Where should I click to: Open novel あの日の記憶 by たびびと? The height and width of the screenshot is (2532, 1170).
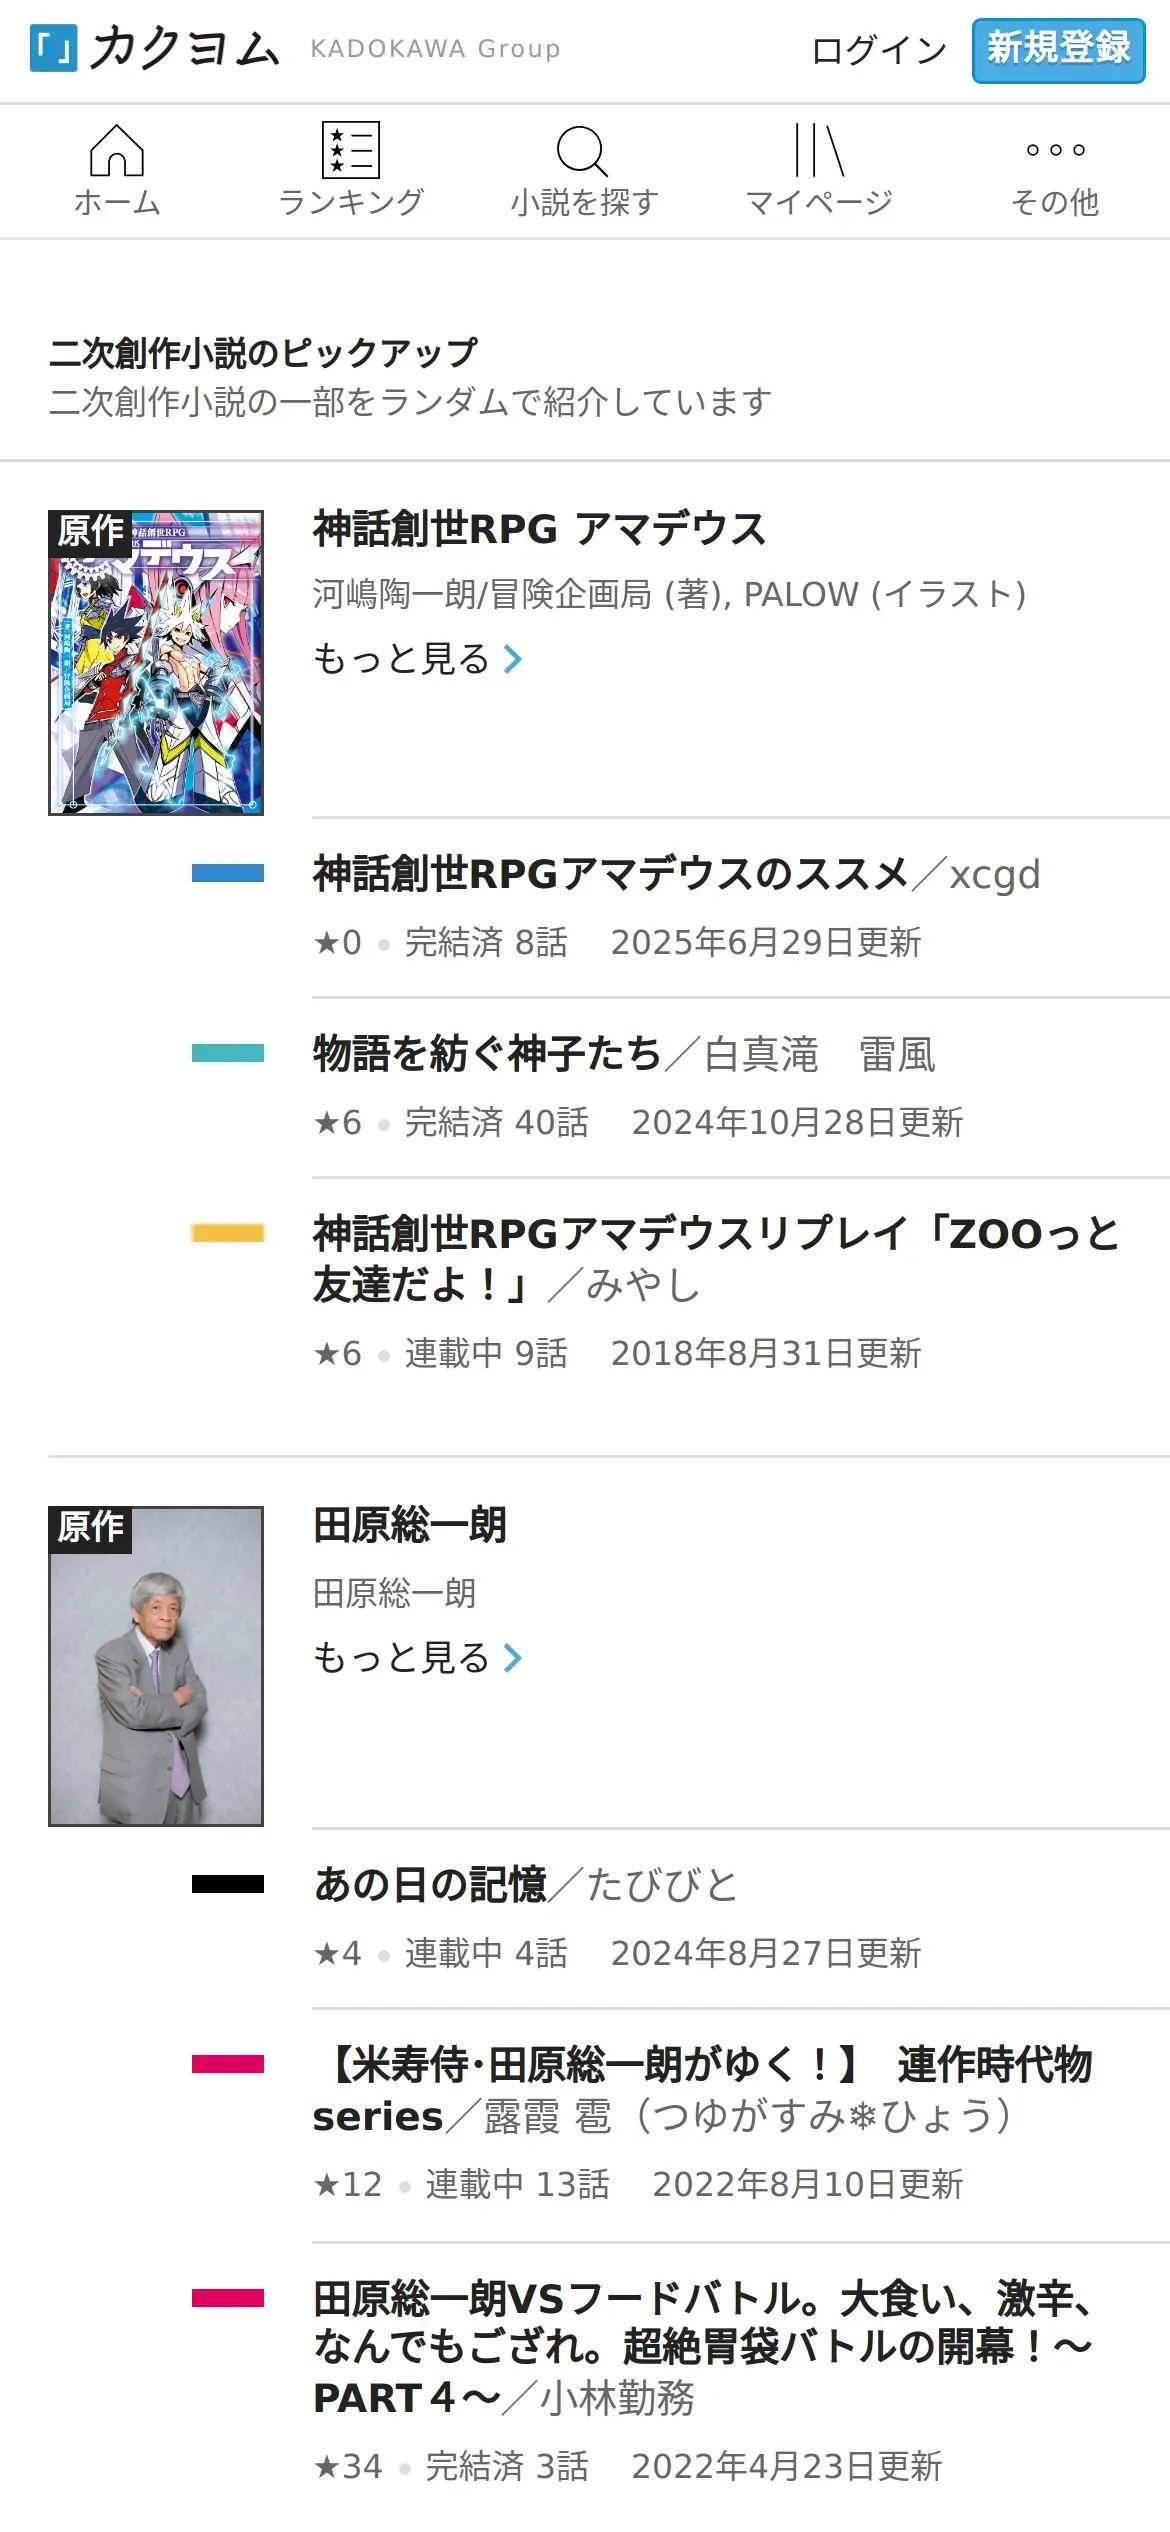430,1885
